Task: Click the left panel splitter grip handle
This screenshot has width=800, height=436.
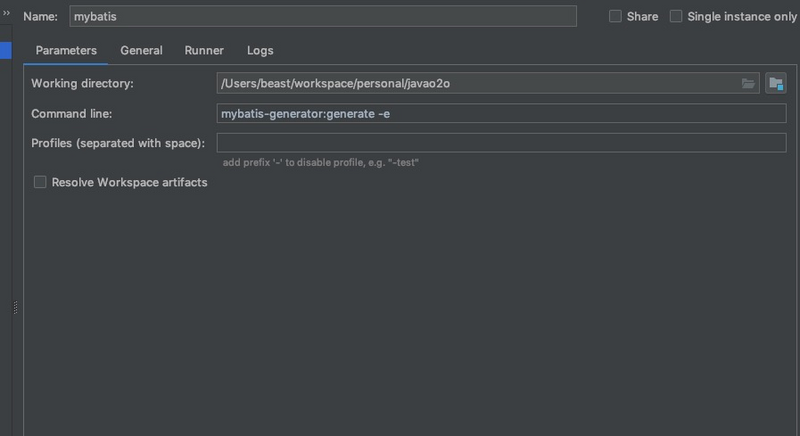Action: 15,308
